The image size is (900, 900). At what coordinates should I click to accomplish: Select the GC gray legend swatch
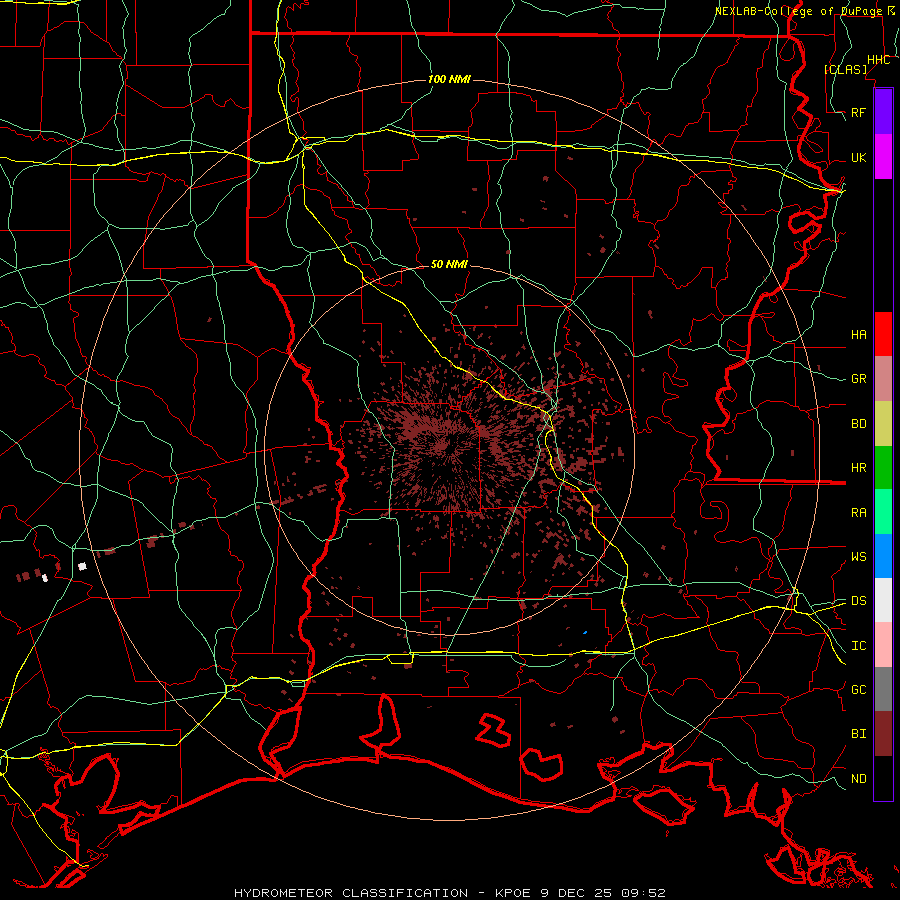point(883,689)
